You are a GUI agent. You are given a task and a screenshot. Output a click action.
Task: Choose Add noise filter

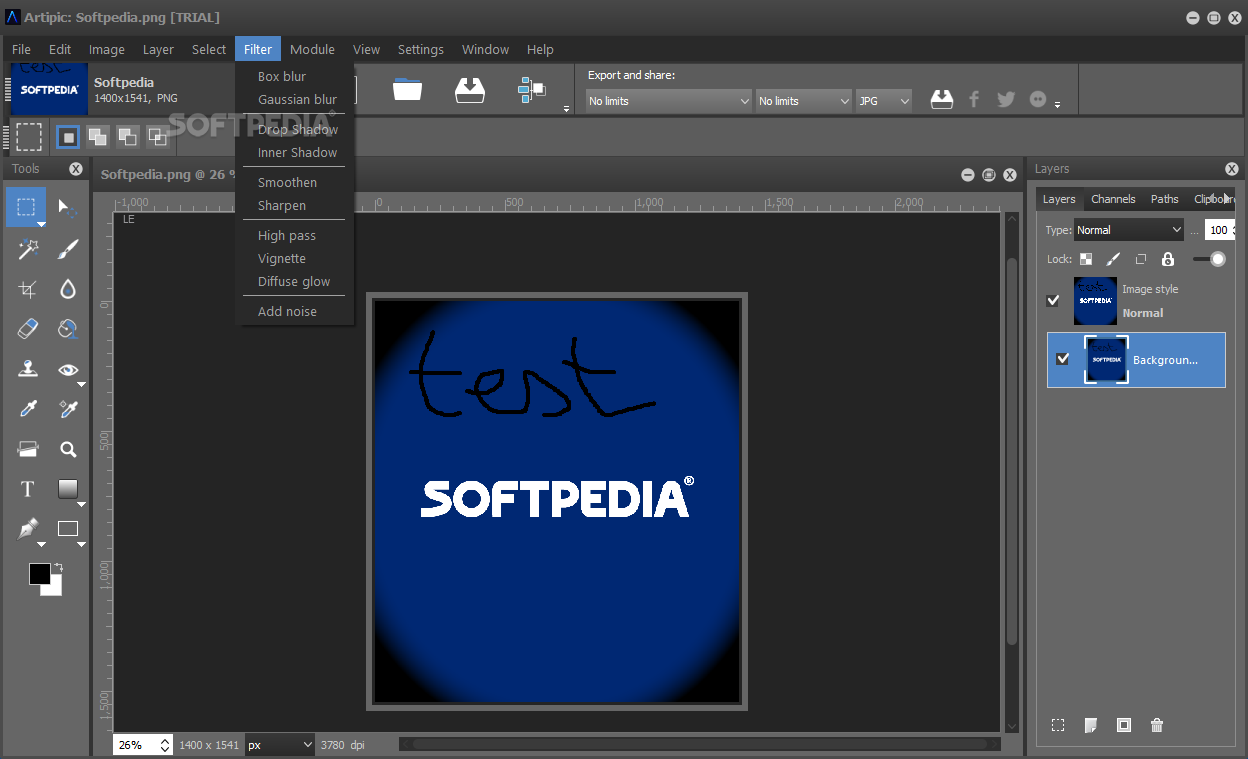[x=287, y=311]
